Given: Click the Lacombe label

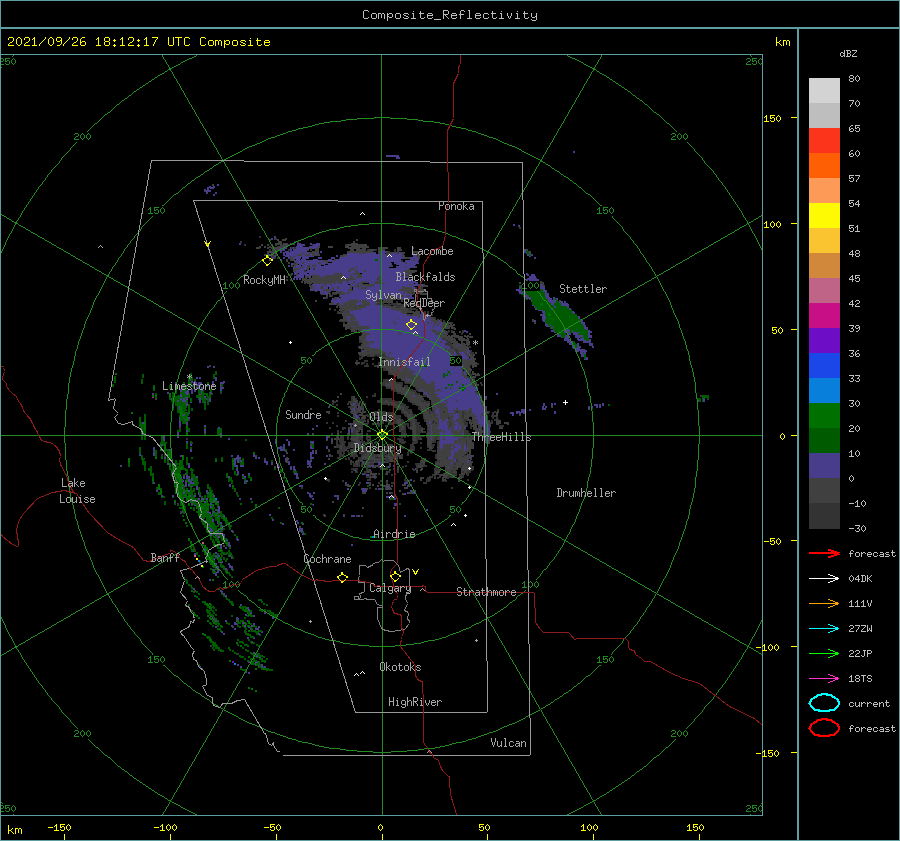Looking at the screenshot, I should click(x=432, y=251).
